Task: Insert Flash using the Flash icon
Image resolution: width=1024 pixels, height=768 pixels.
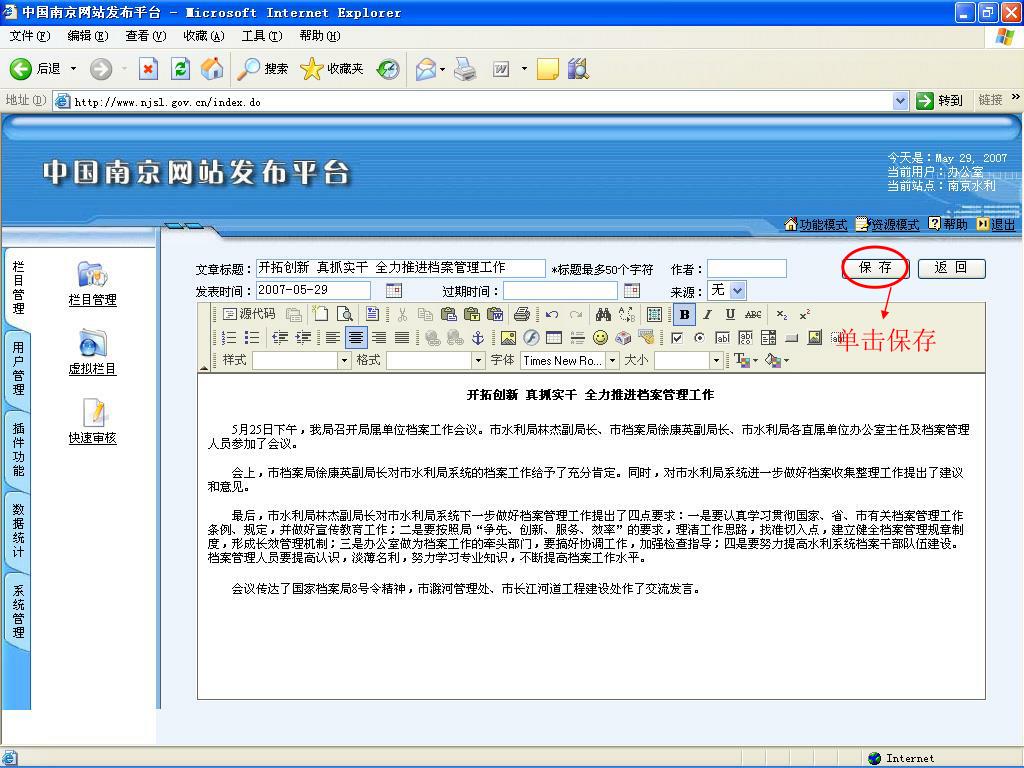Action: coord(532,337)
